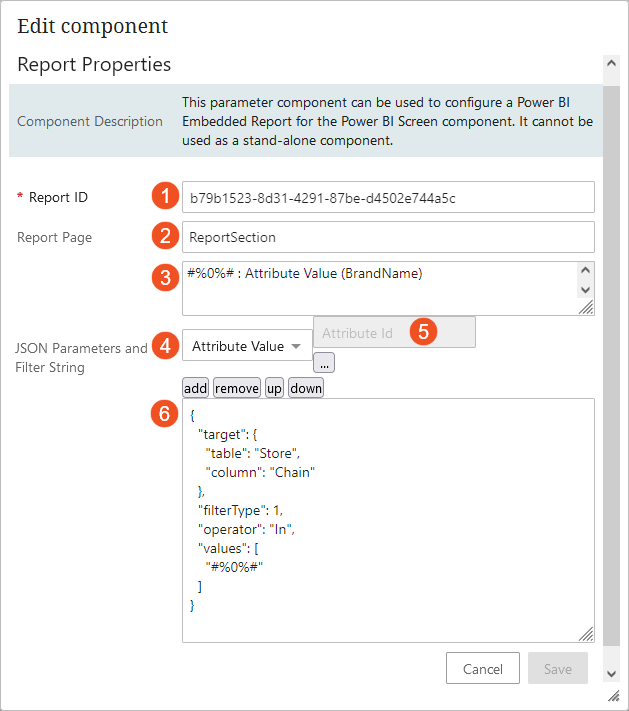The height and width of the screenshot is (711, 629).
Task: Click callout badge 4 near Attribute Value
Action: point(166,346)
